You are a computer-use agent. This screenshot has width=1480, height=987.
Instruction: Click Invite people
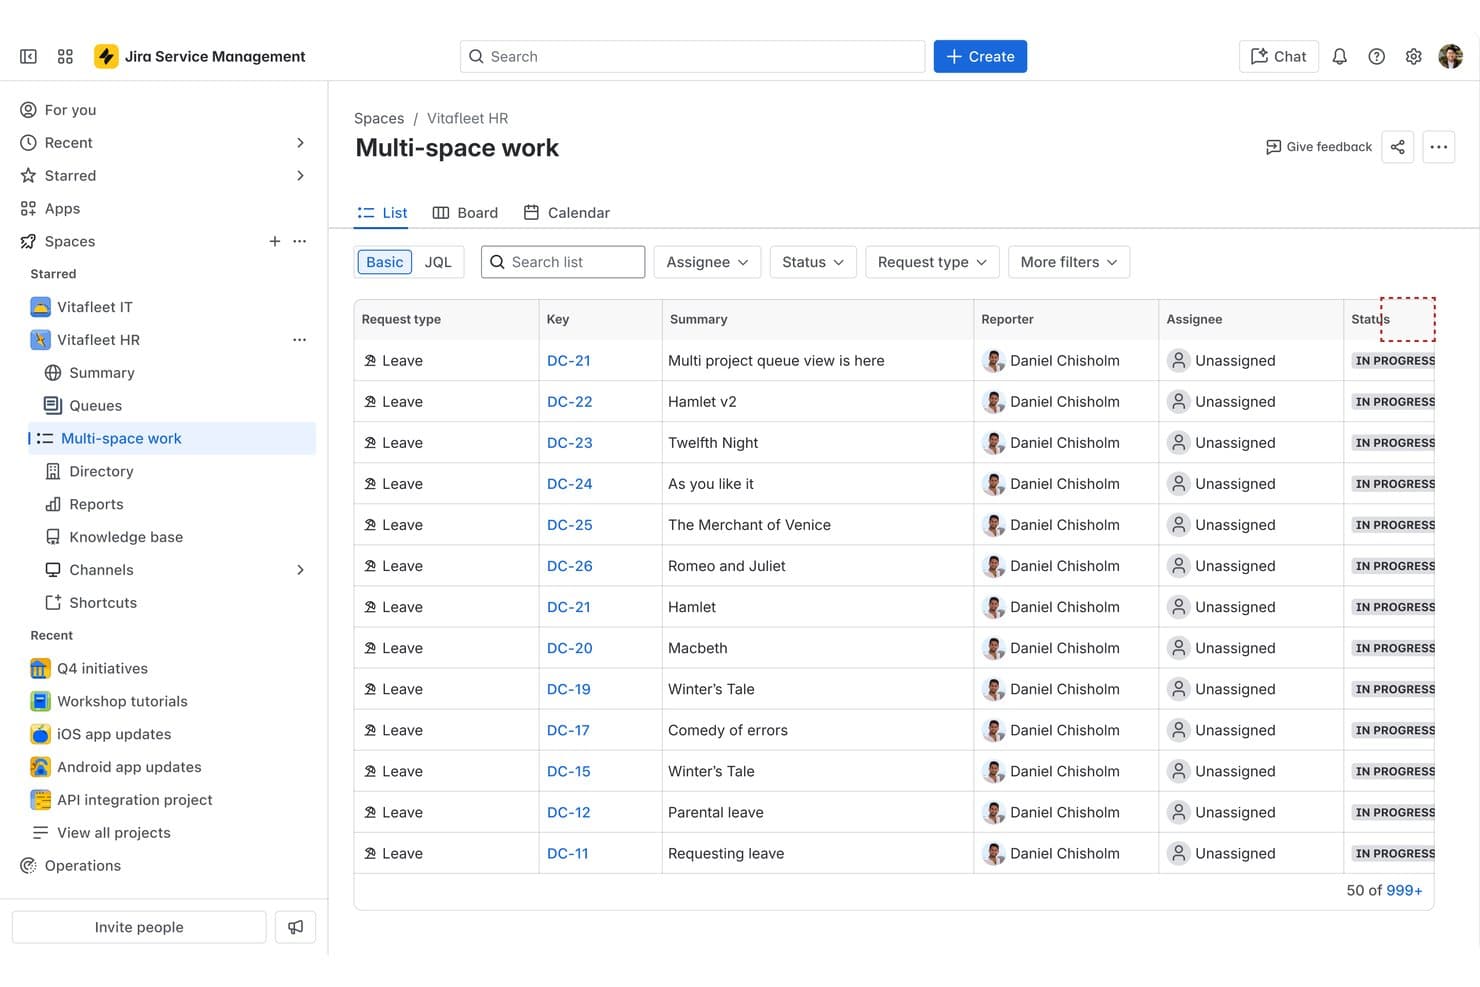(139, 927)
